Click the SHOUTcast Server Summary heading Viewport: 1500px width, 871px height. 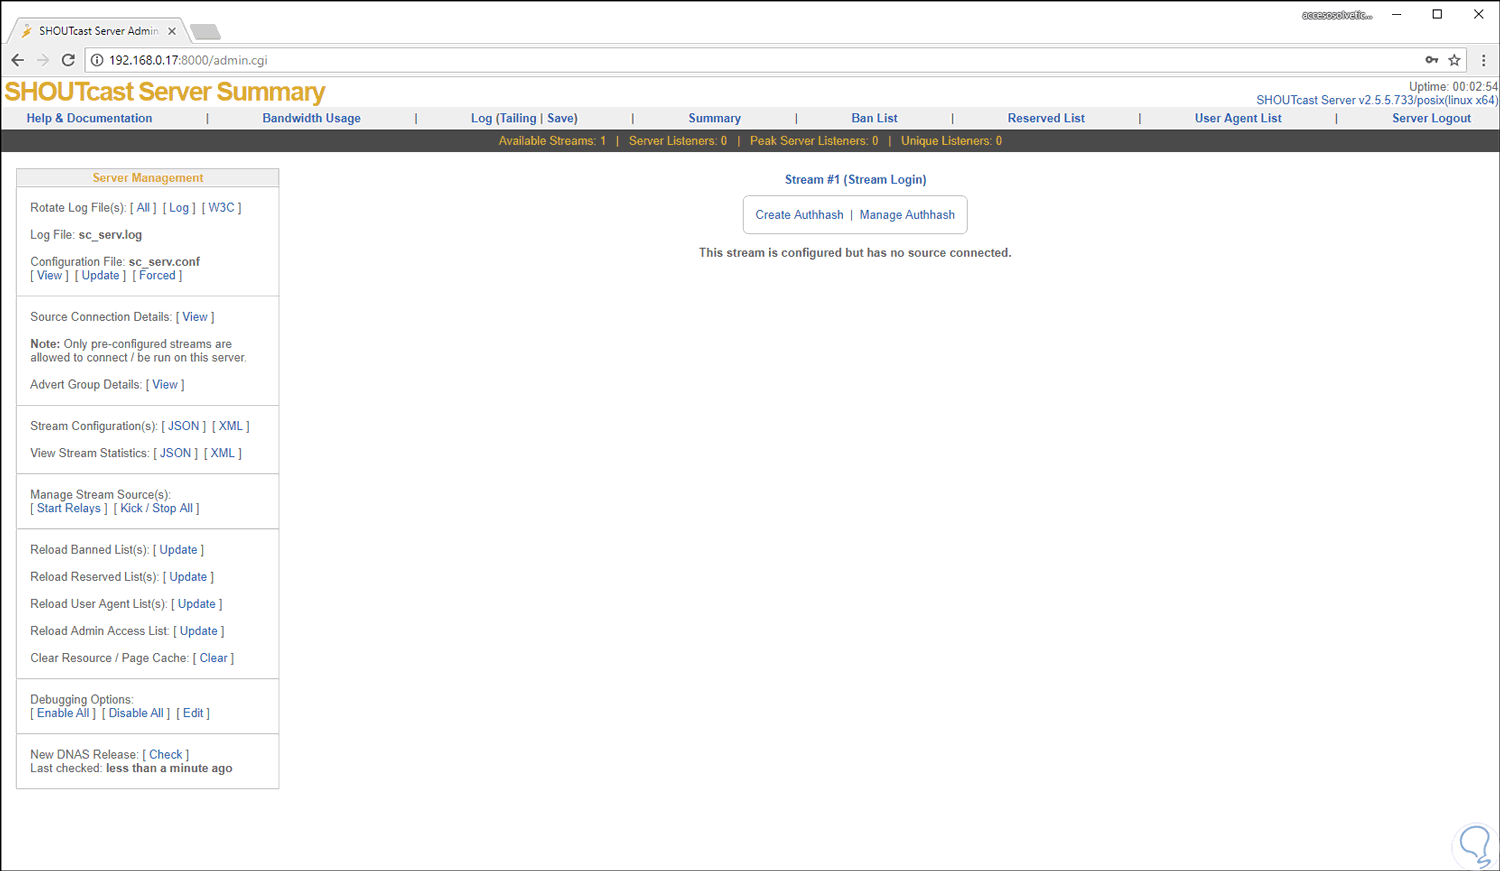point(165,92)
